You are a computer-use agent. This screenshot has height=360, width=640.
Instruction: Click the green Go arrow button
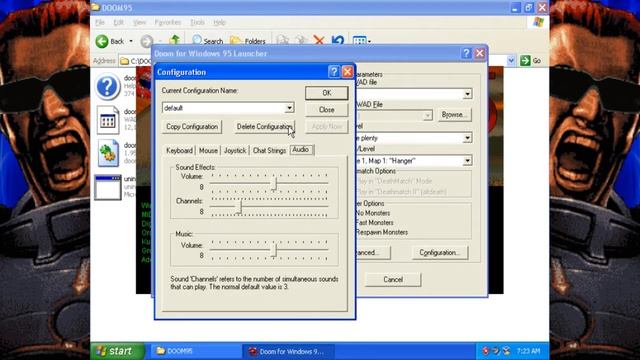tap(525, 61)
